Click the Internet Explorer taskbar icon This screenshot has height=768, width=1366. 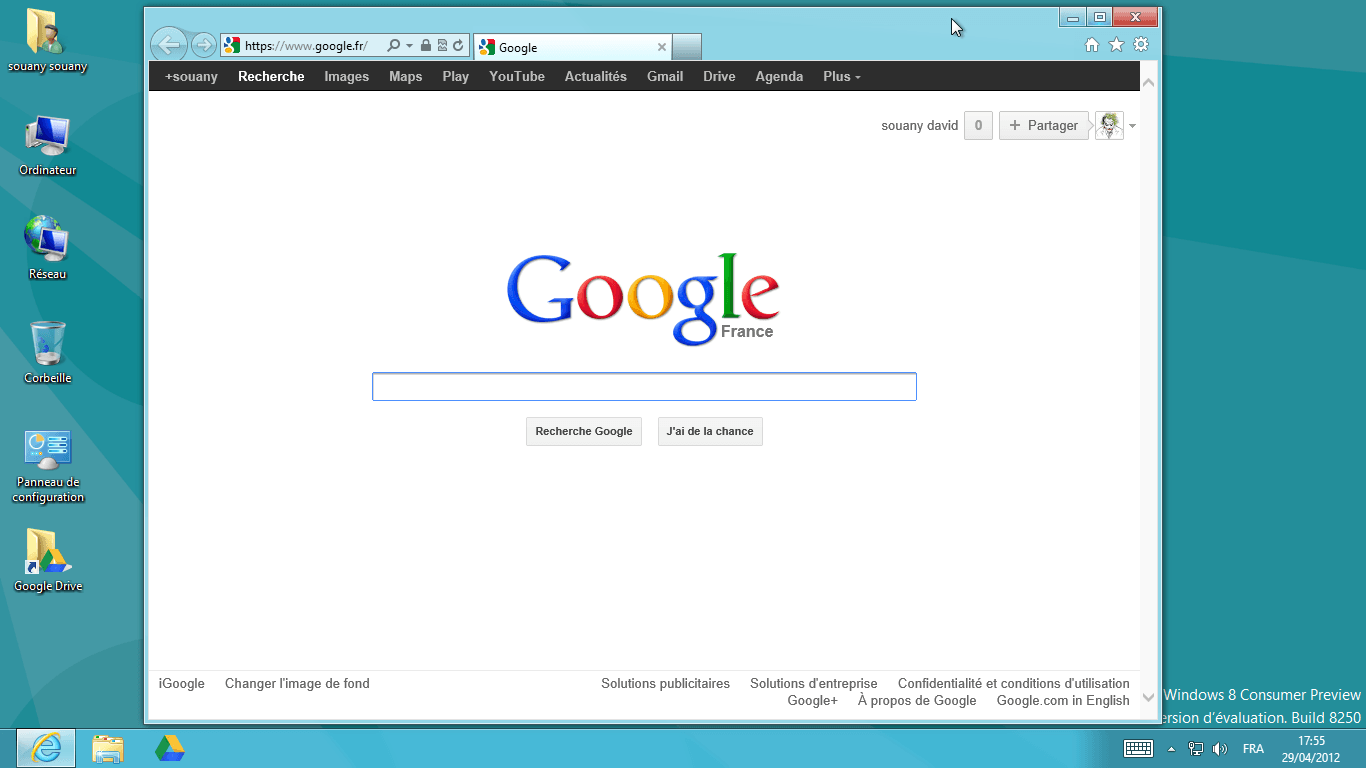coord(45,748)
